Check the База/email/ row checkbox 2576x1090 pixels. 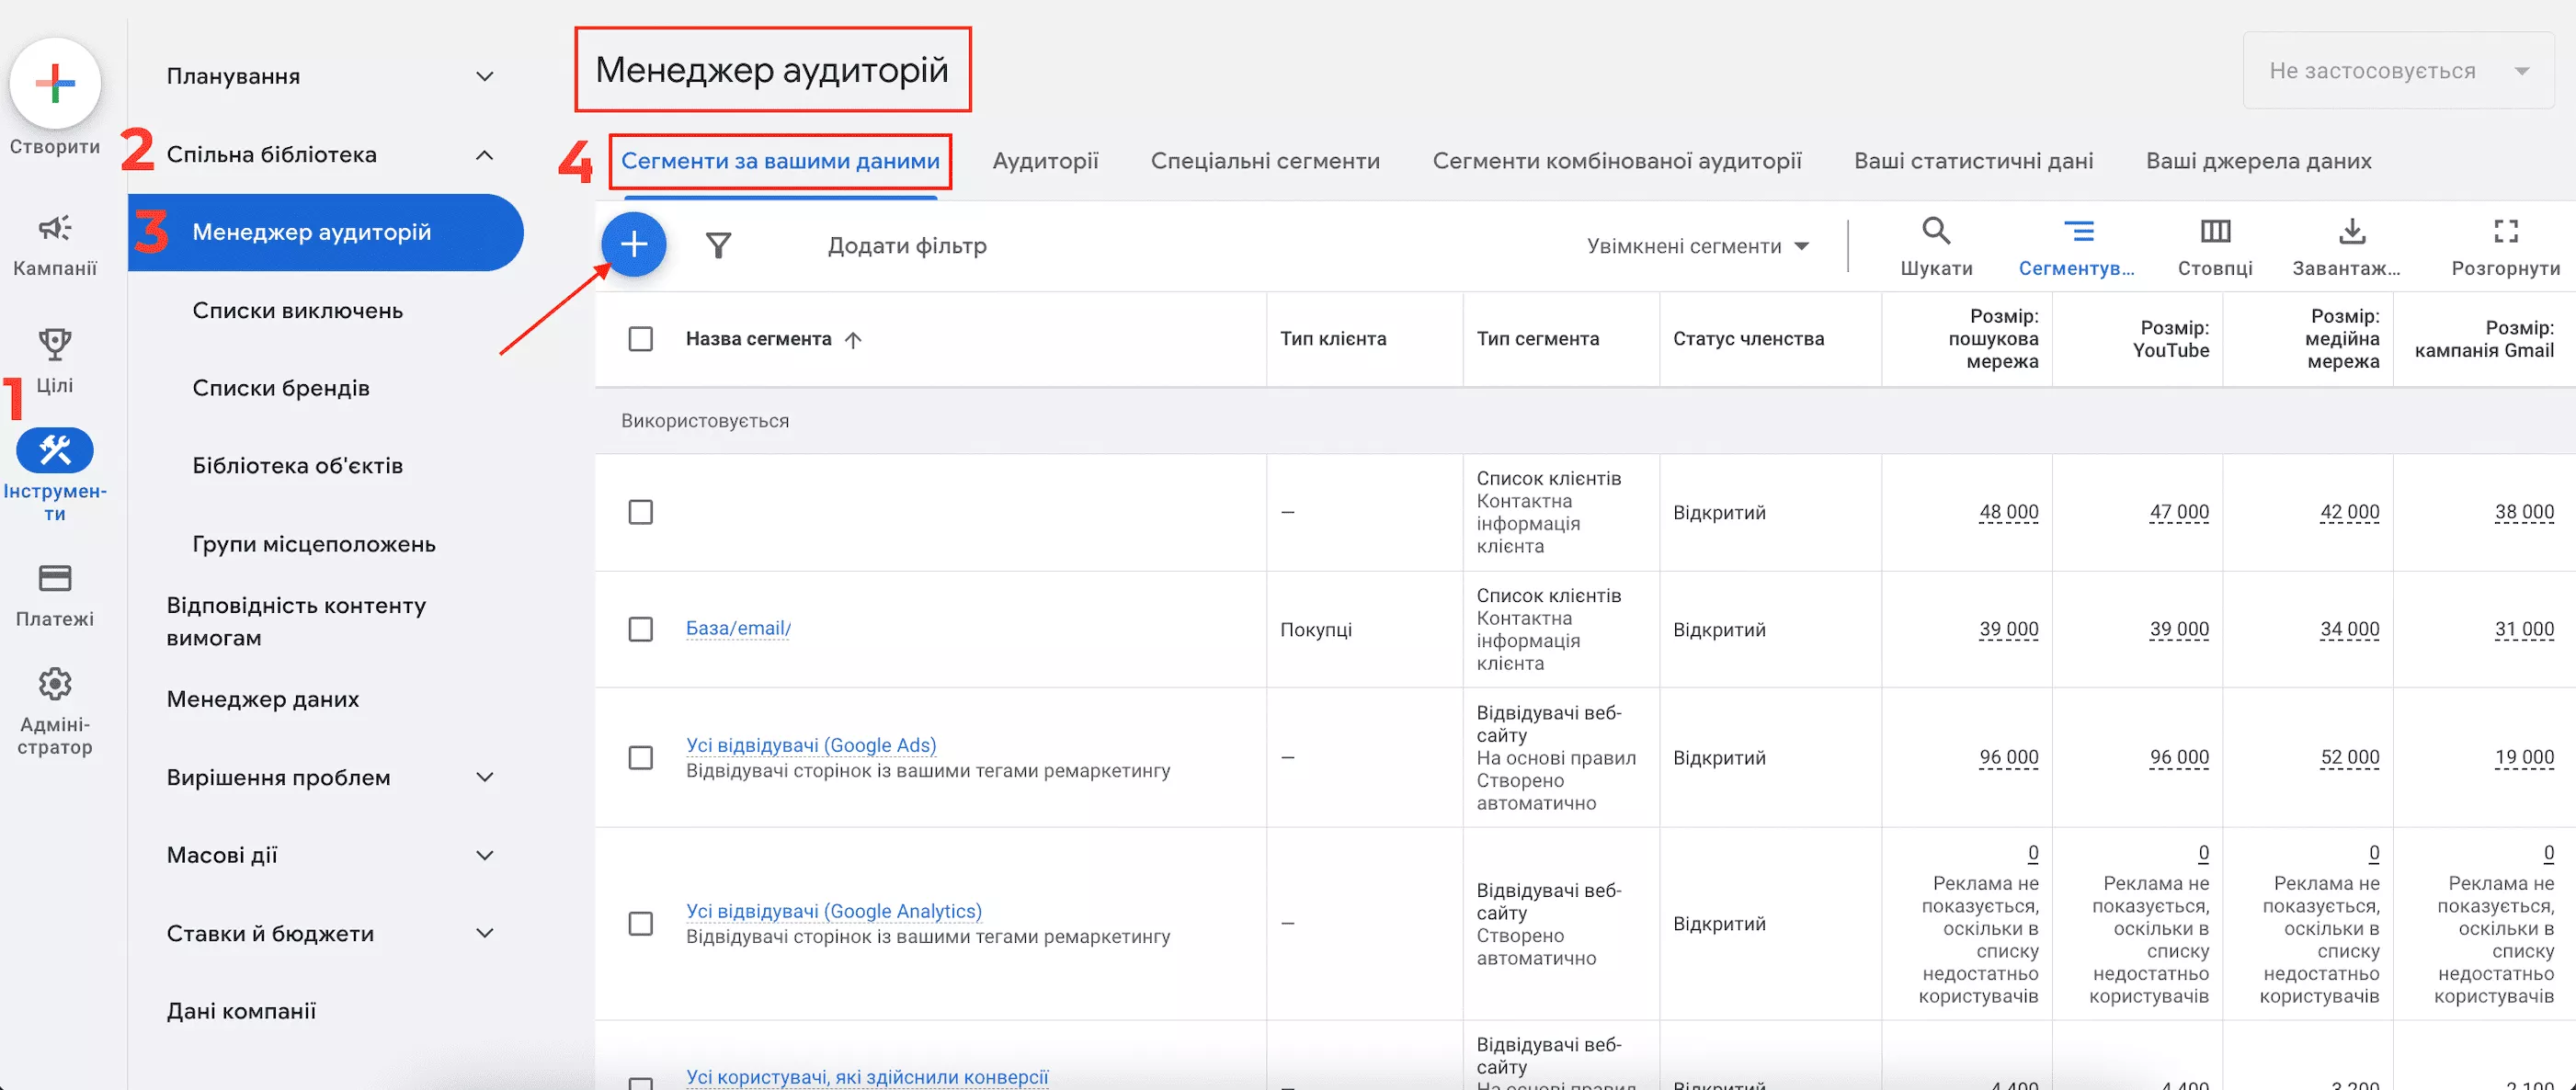[641, 629]
